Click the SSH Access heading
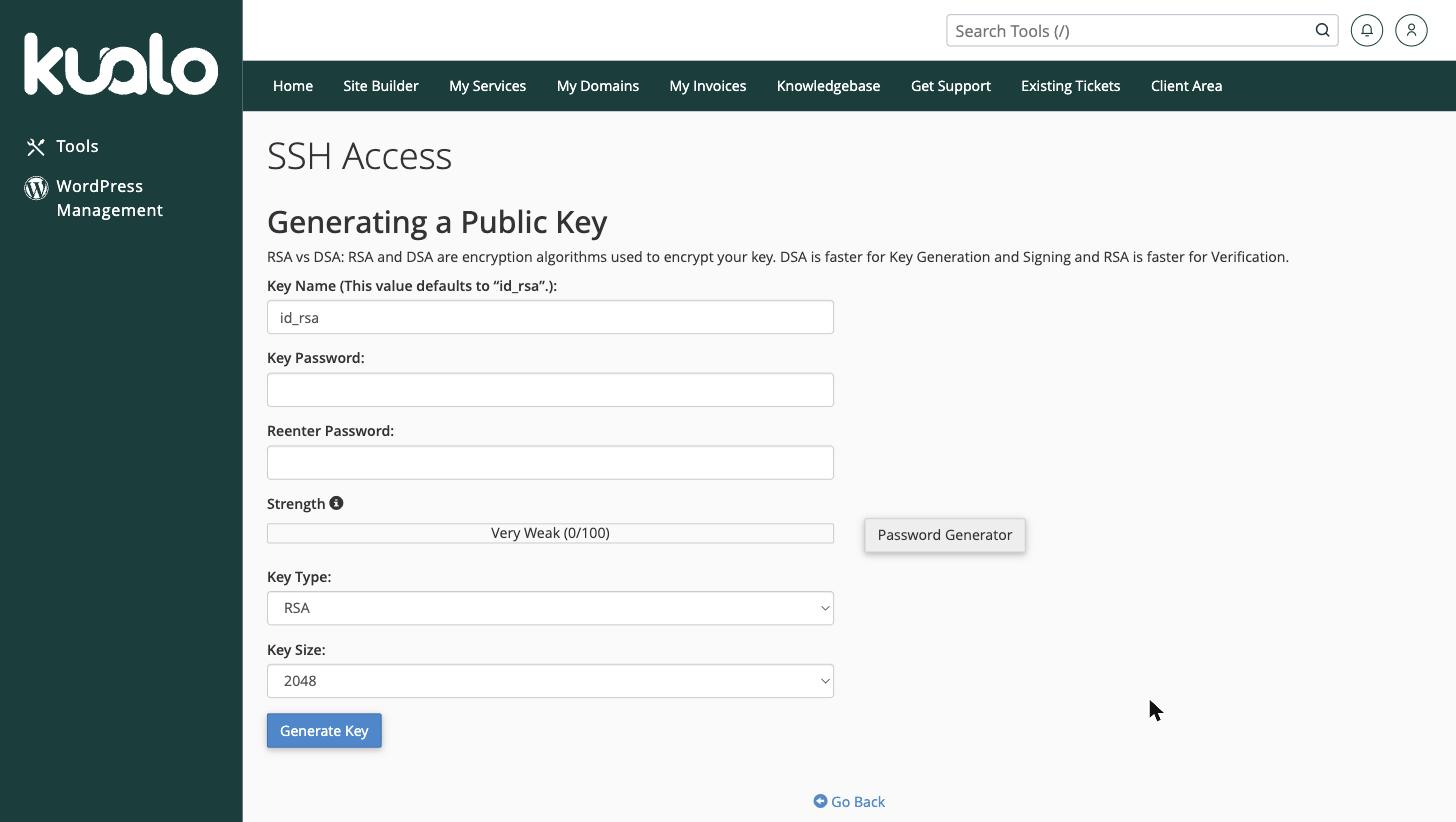The width and height of the screenshot is (1456, 822). click(x=360, y=156)
